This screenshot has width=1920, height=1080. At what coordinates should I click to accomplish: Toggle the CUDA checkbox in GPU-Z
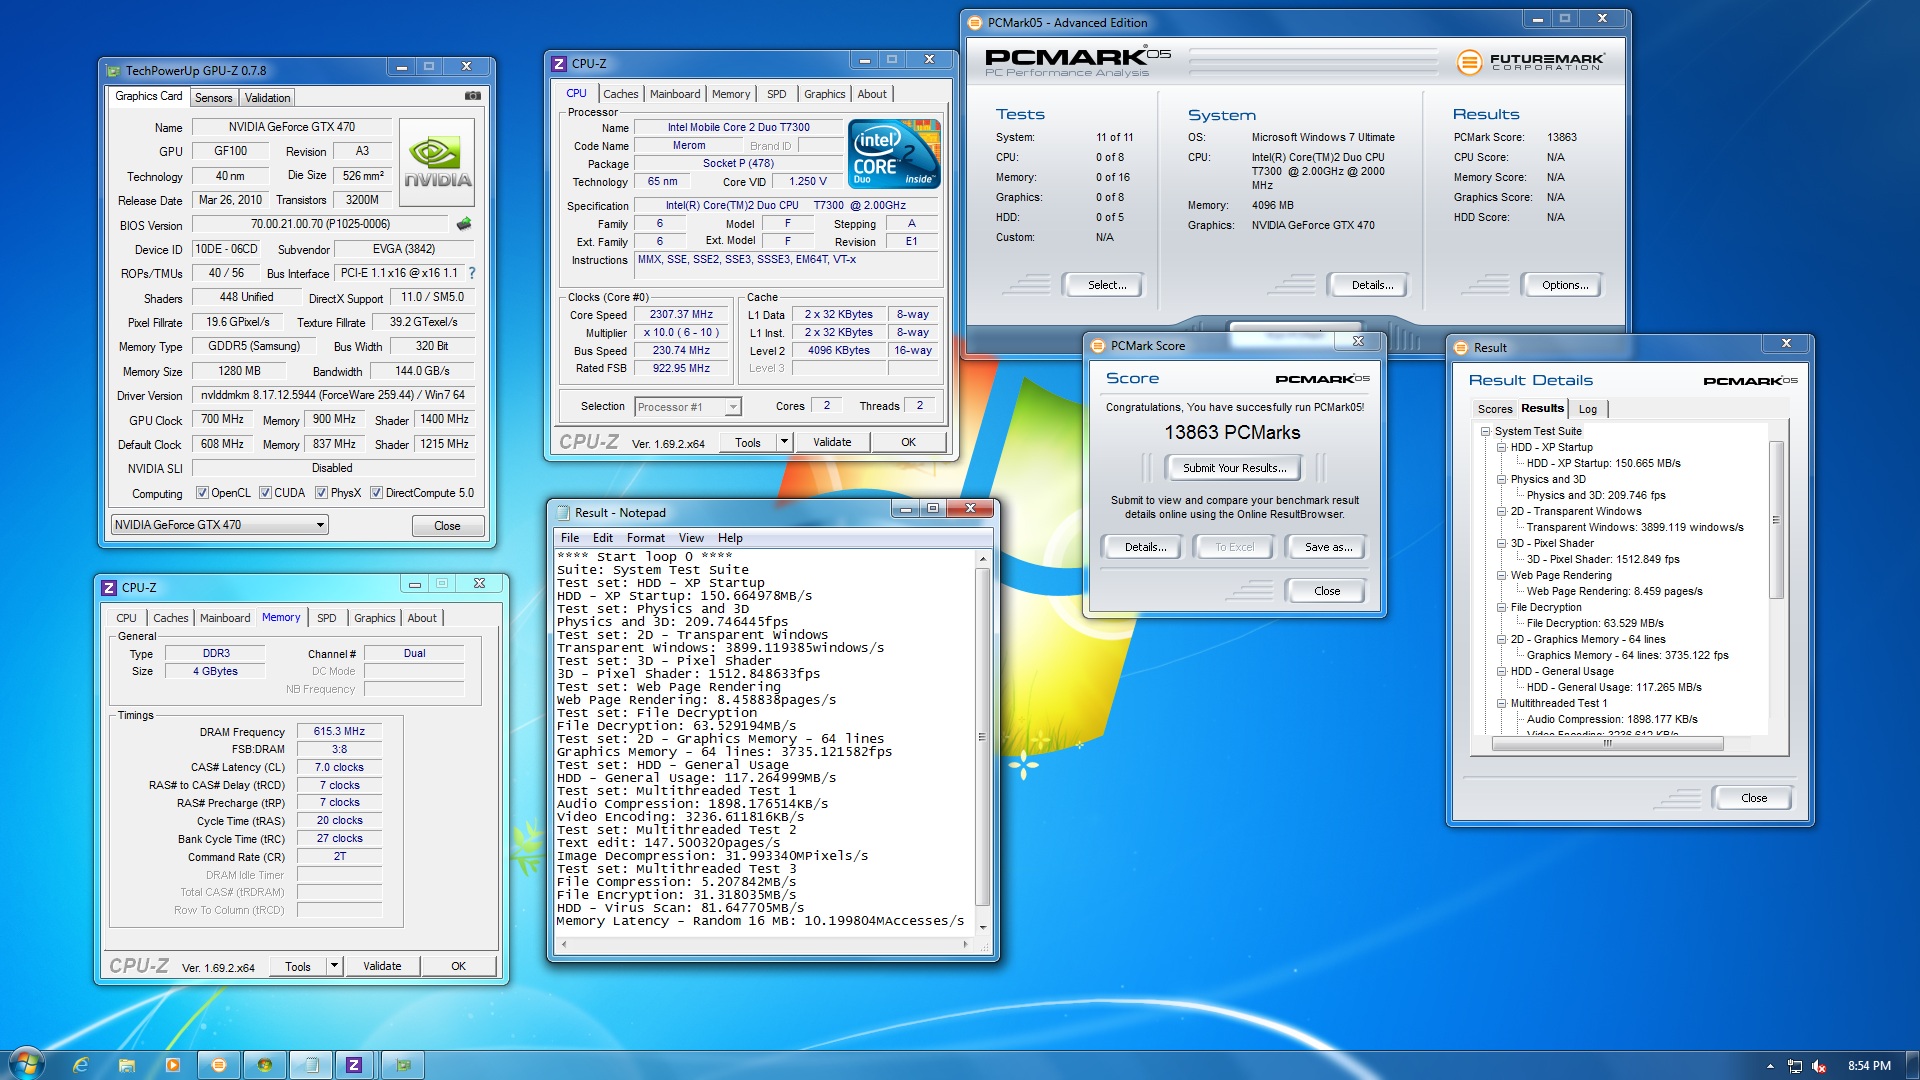(x=265, y=493)
